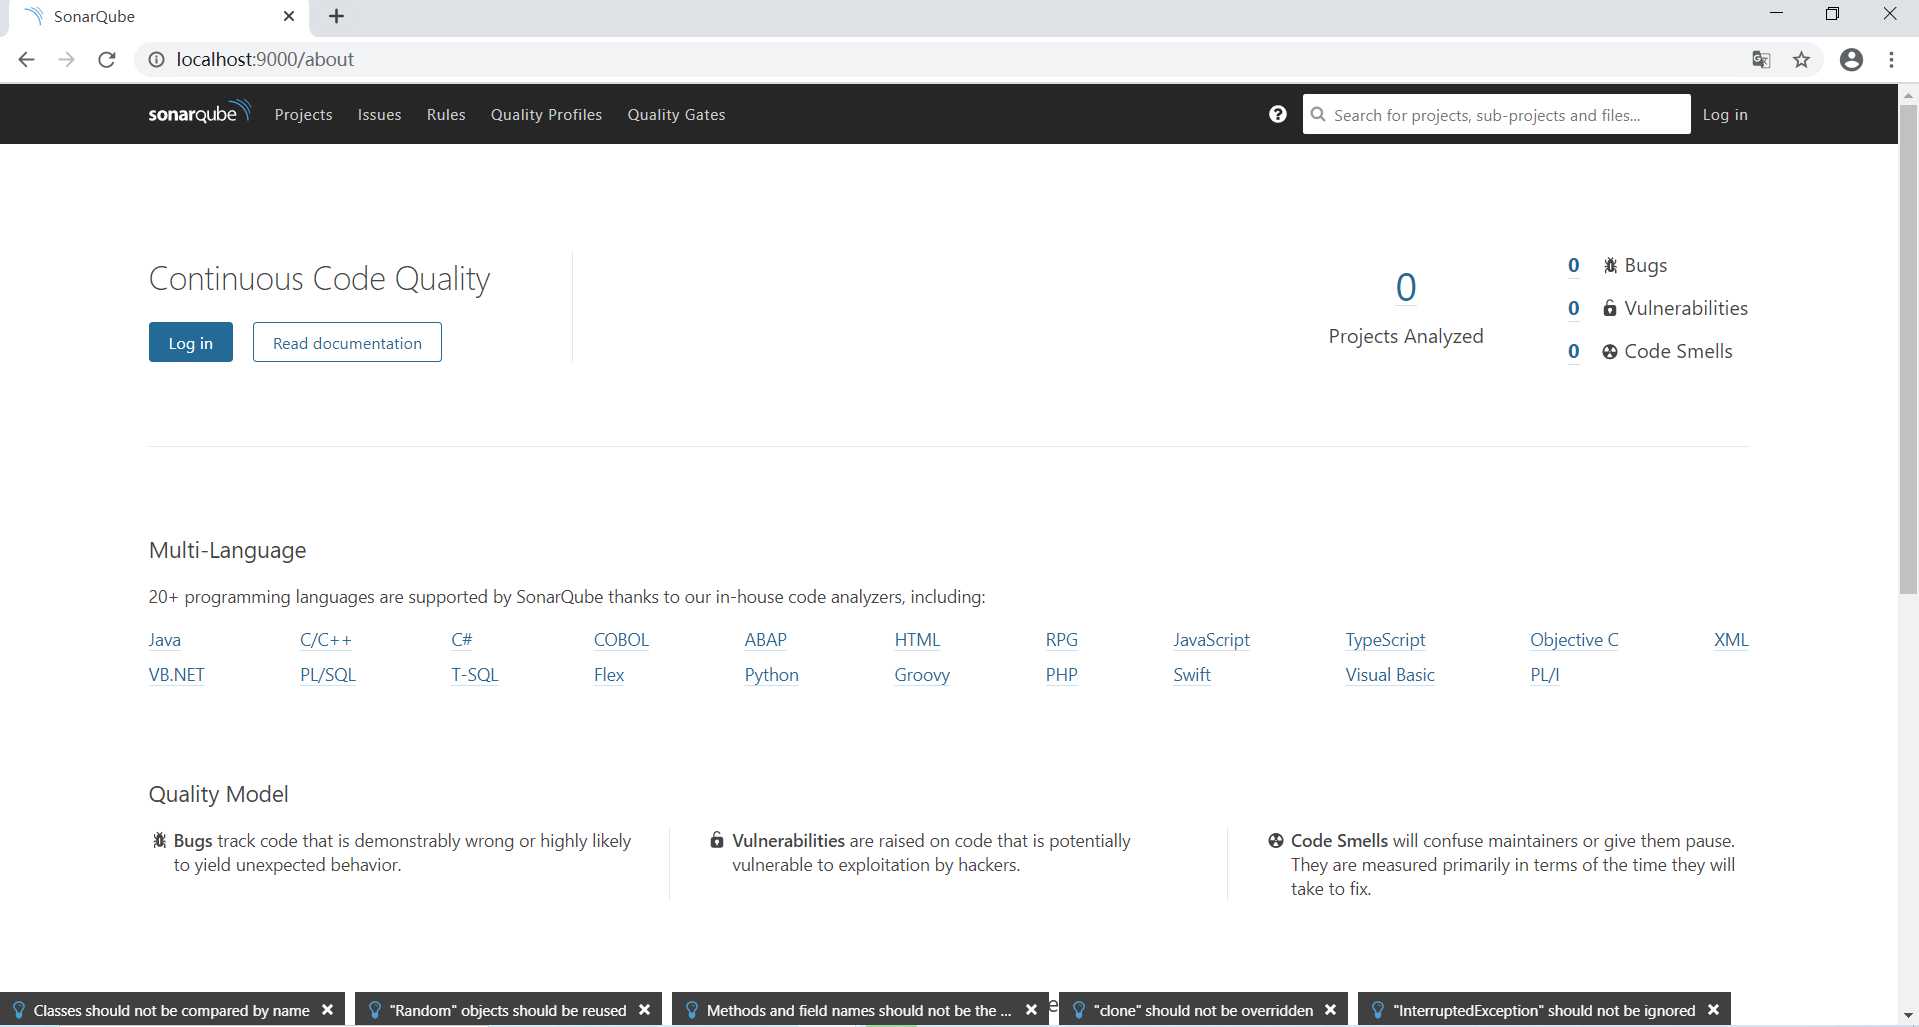This screenshot has height=1027, width=1919.
Task: Open a new browser tab
Action: 336,16
